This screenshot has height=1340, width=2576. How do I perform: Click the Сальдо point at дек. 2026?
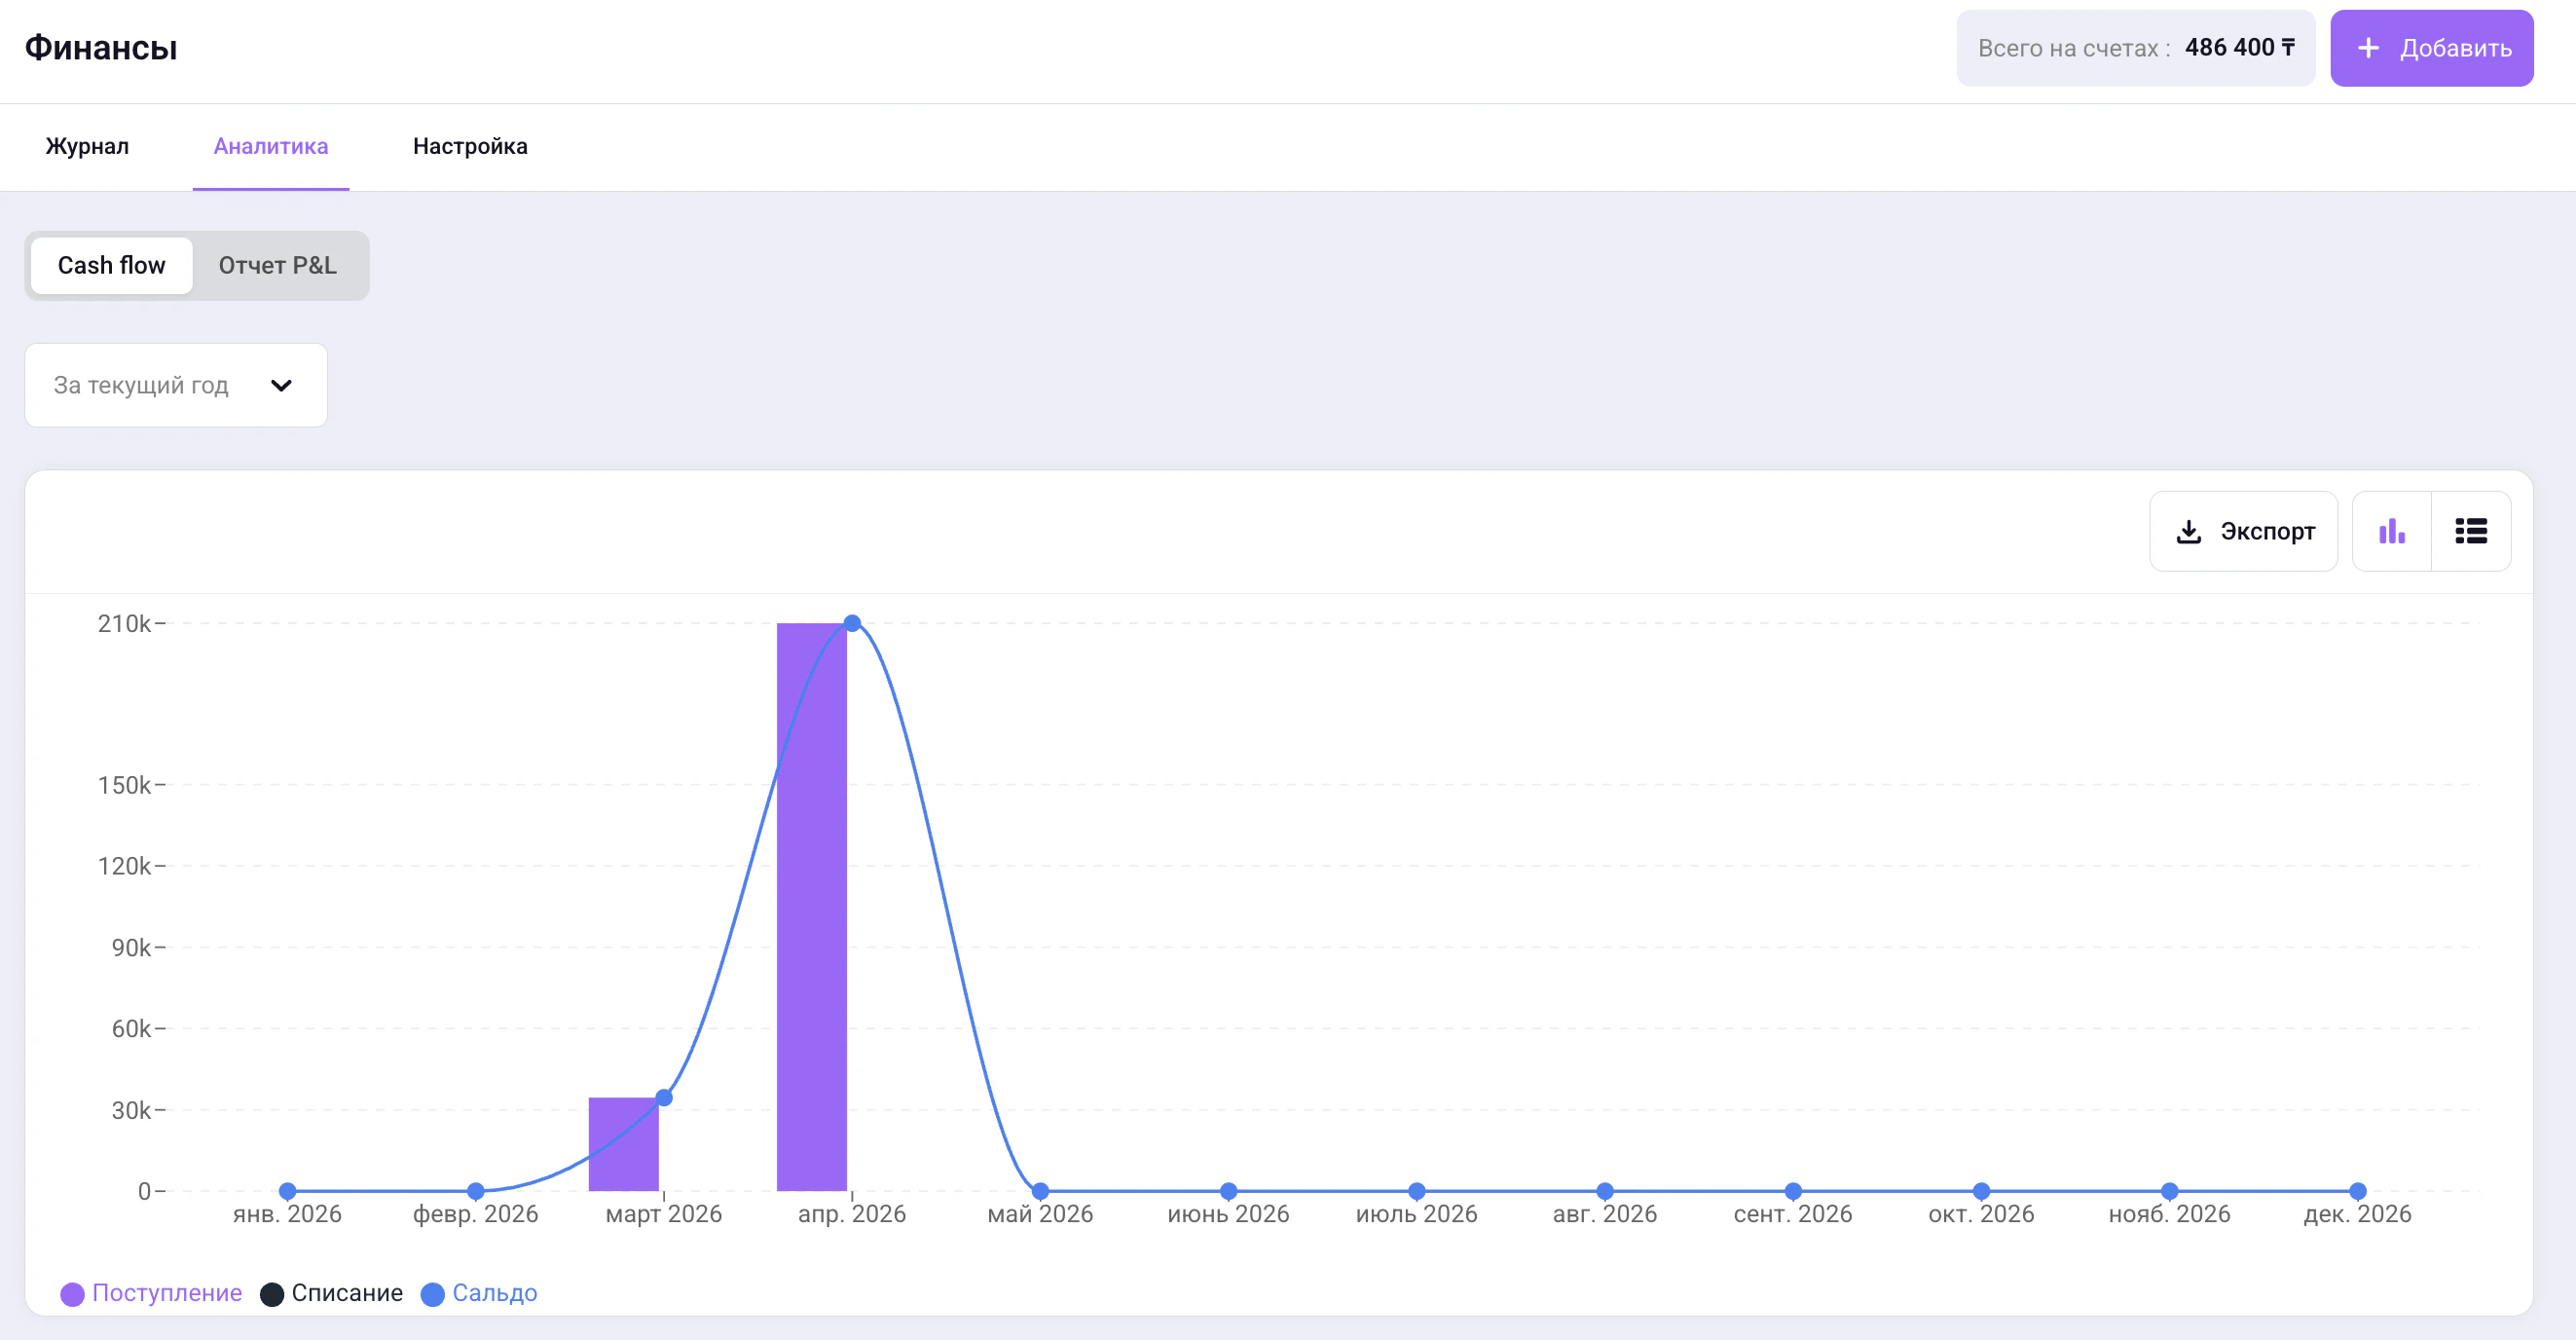pos(2357,1190)
